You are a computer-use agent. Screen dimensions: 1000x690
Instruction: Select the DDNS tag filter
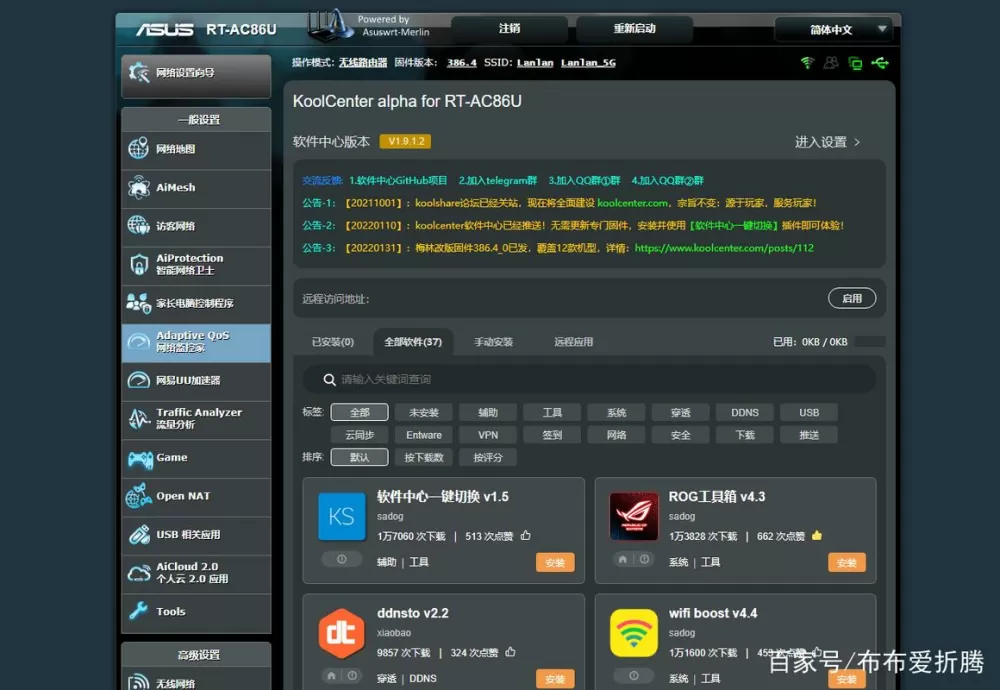click(x=745, y=413)
